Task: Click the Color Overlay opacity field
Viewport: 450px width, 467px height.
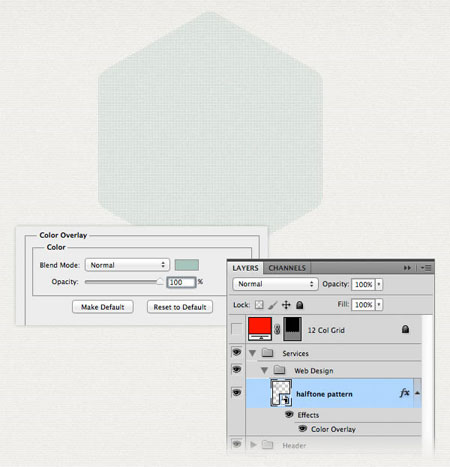Action: click(181, 282)
